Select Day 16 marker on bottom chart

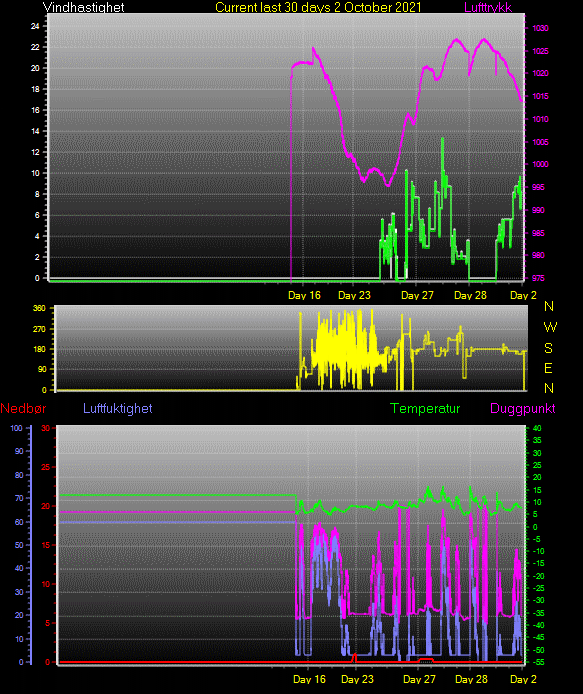tap(309, 679)
